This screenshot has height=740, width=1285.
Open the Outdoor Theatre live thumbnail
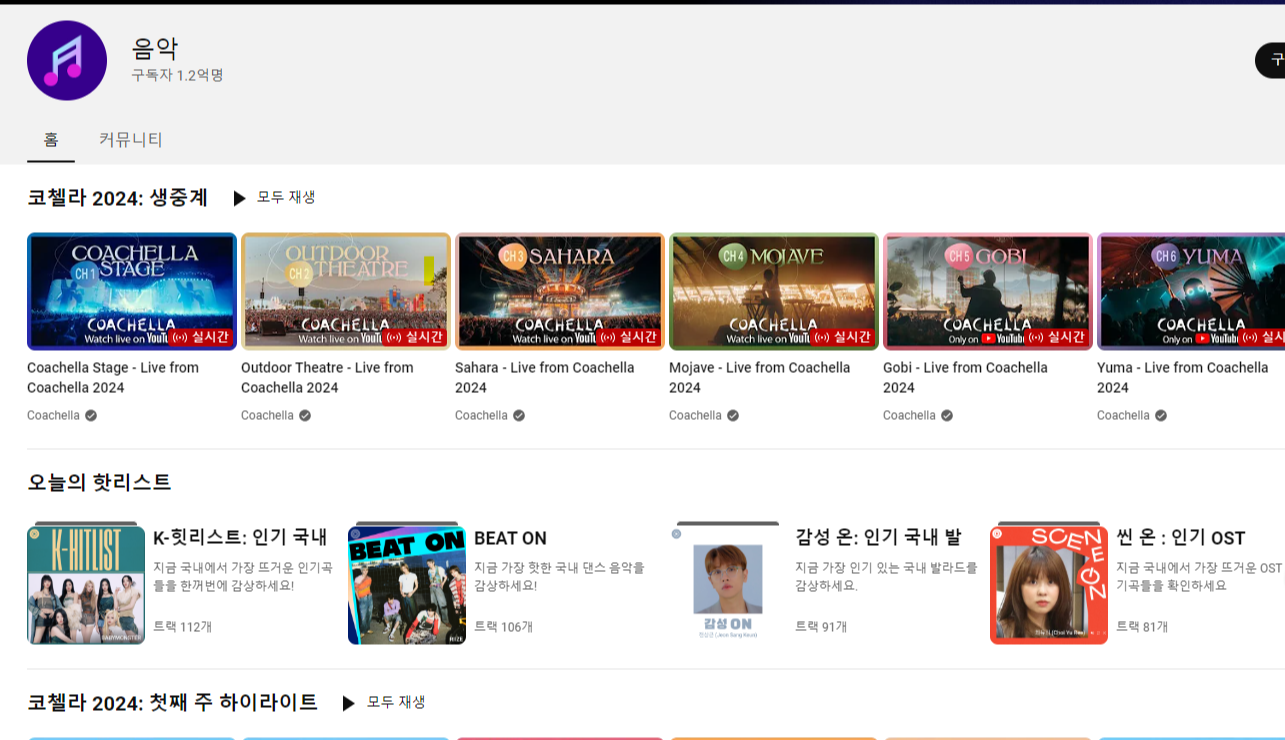click(346, 291)
